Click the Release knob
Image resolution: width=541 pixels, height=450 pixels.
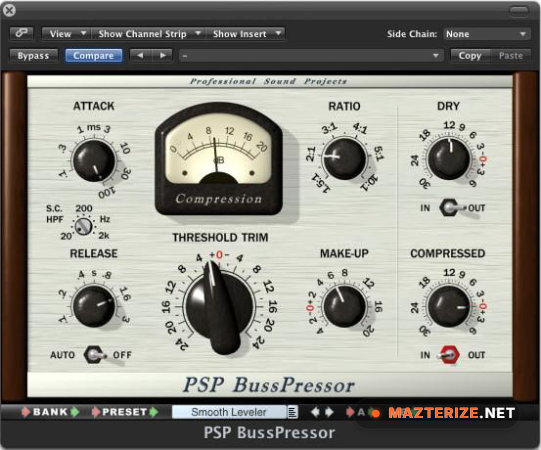click(94, 306)
